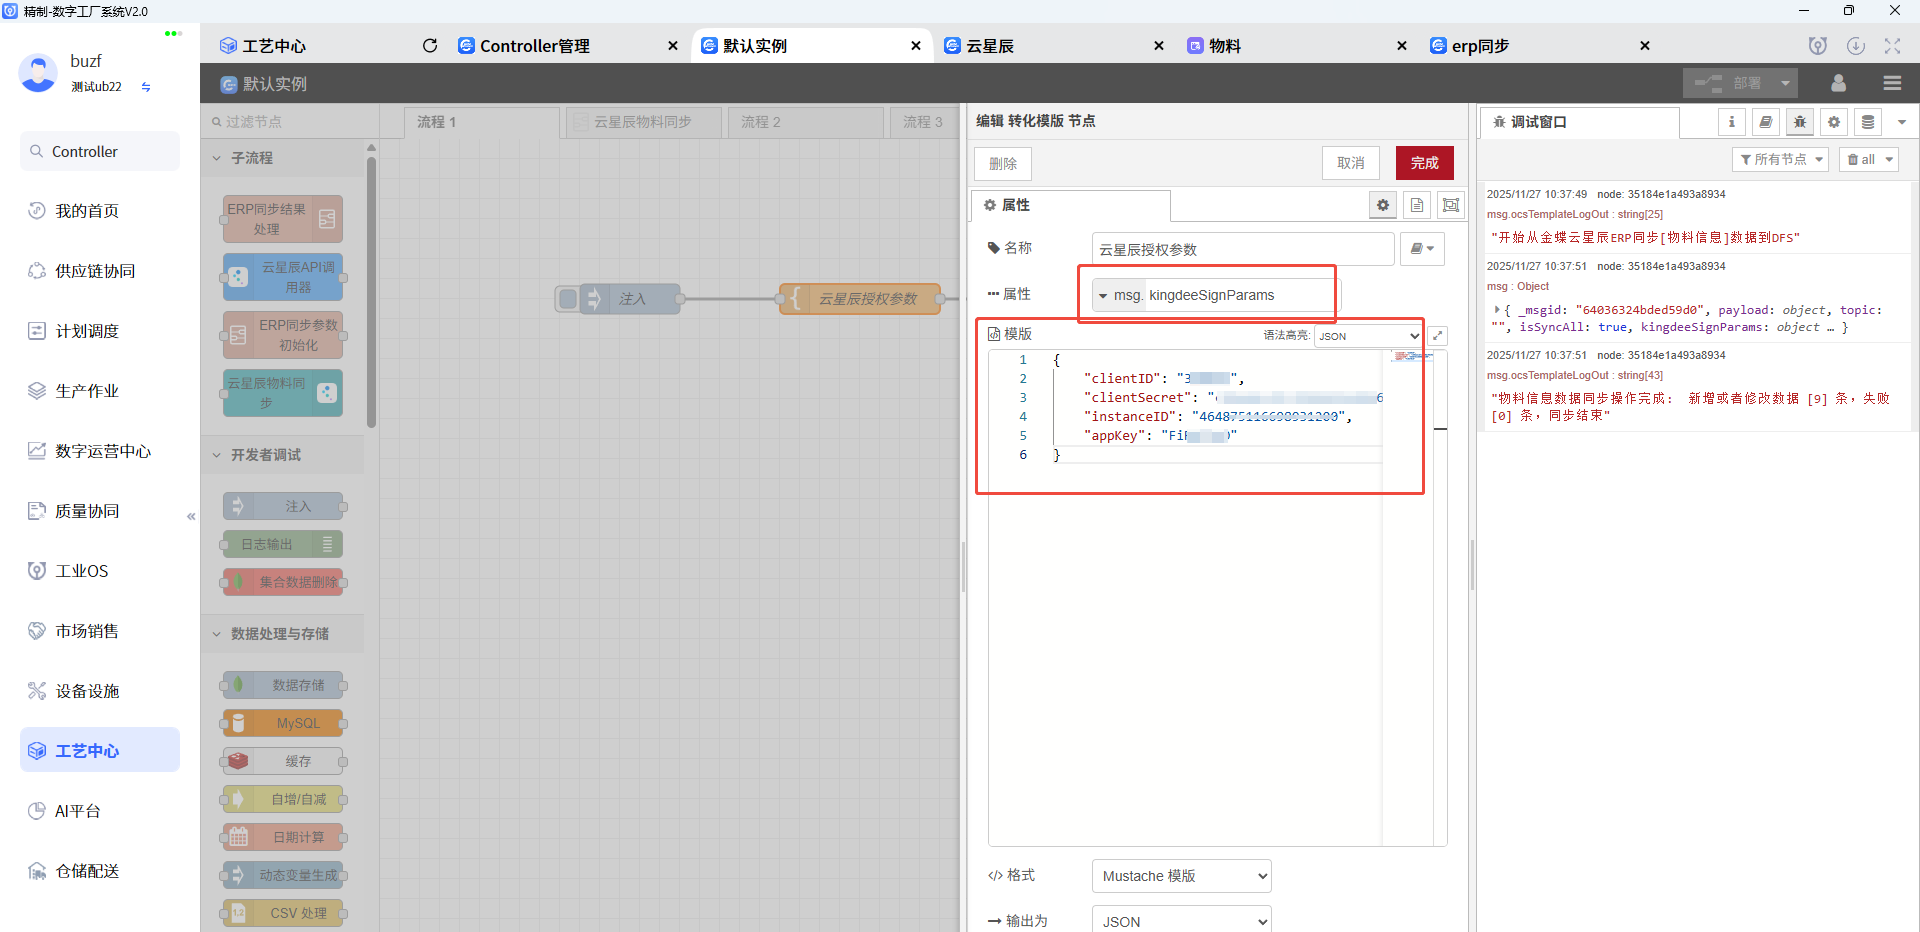
Task: Open the debug messages panel icon
Action: tap(1799, 121)
